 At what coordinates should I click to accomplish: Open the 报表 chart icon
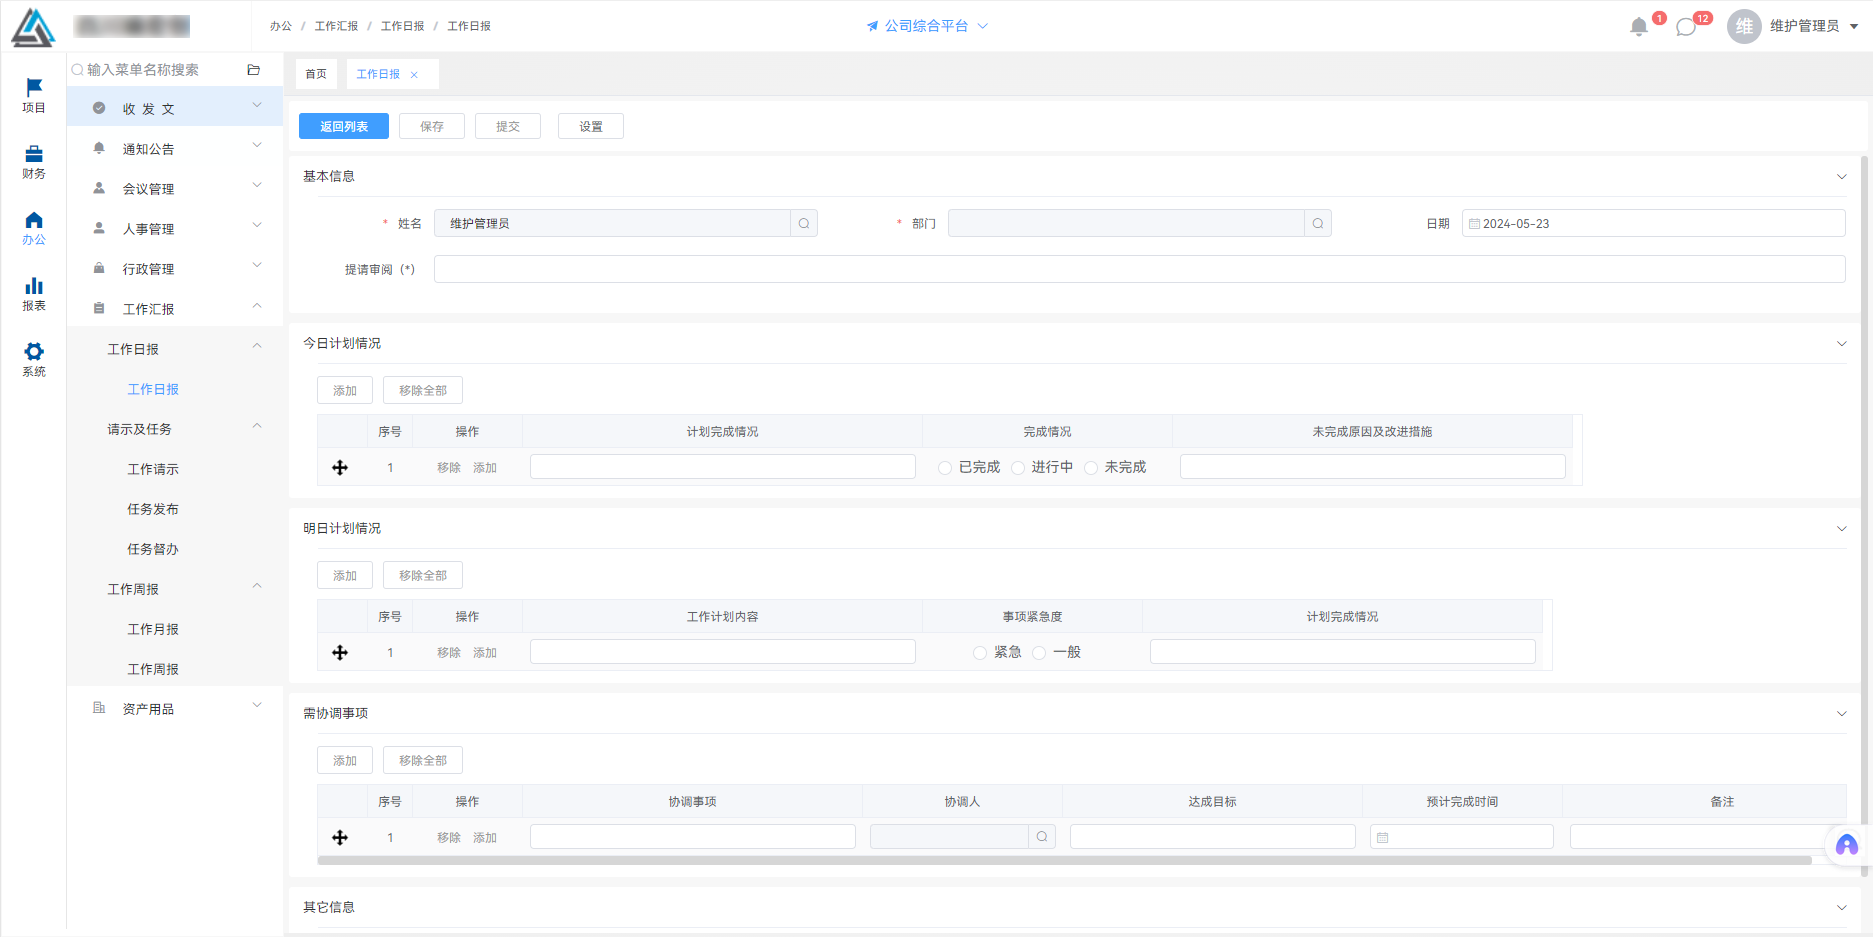pyautogui.click(x=34, y=286)
